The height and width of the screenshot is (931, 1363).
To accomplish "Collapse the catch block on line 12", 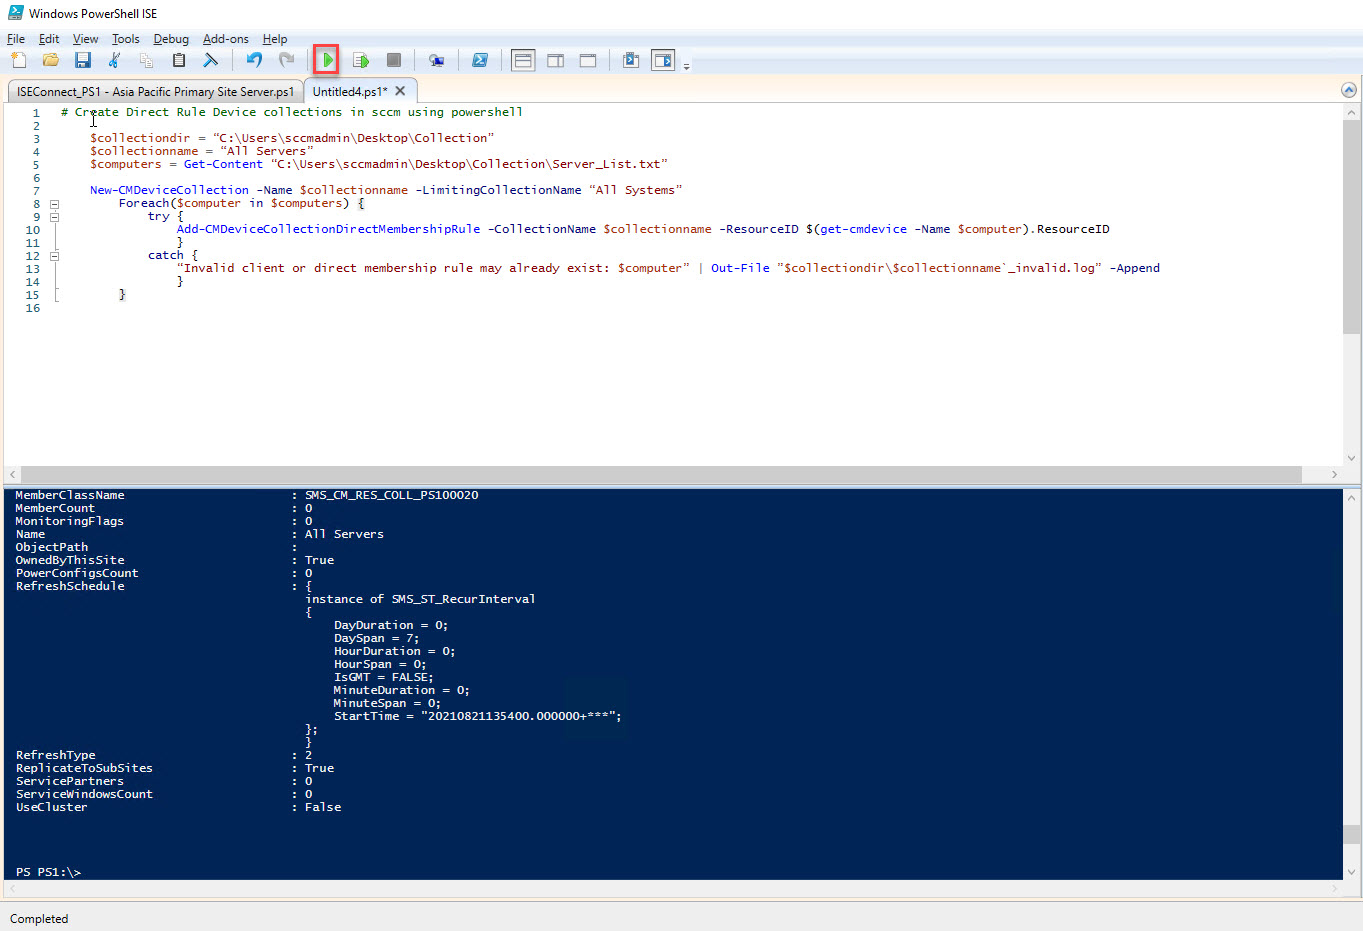I will pos(55,256).
